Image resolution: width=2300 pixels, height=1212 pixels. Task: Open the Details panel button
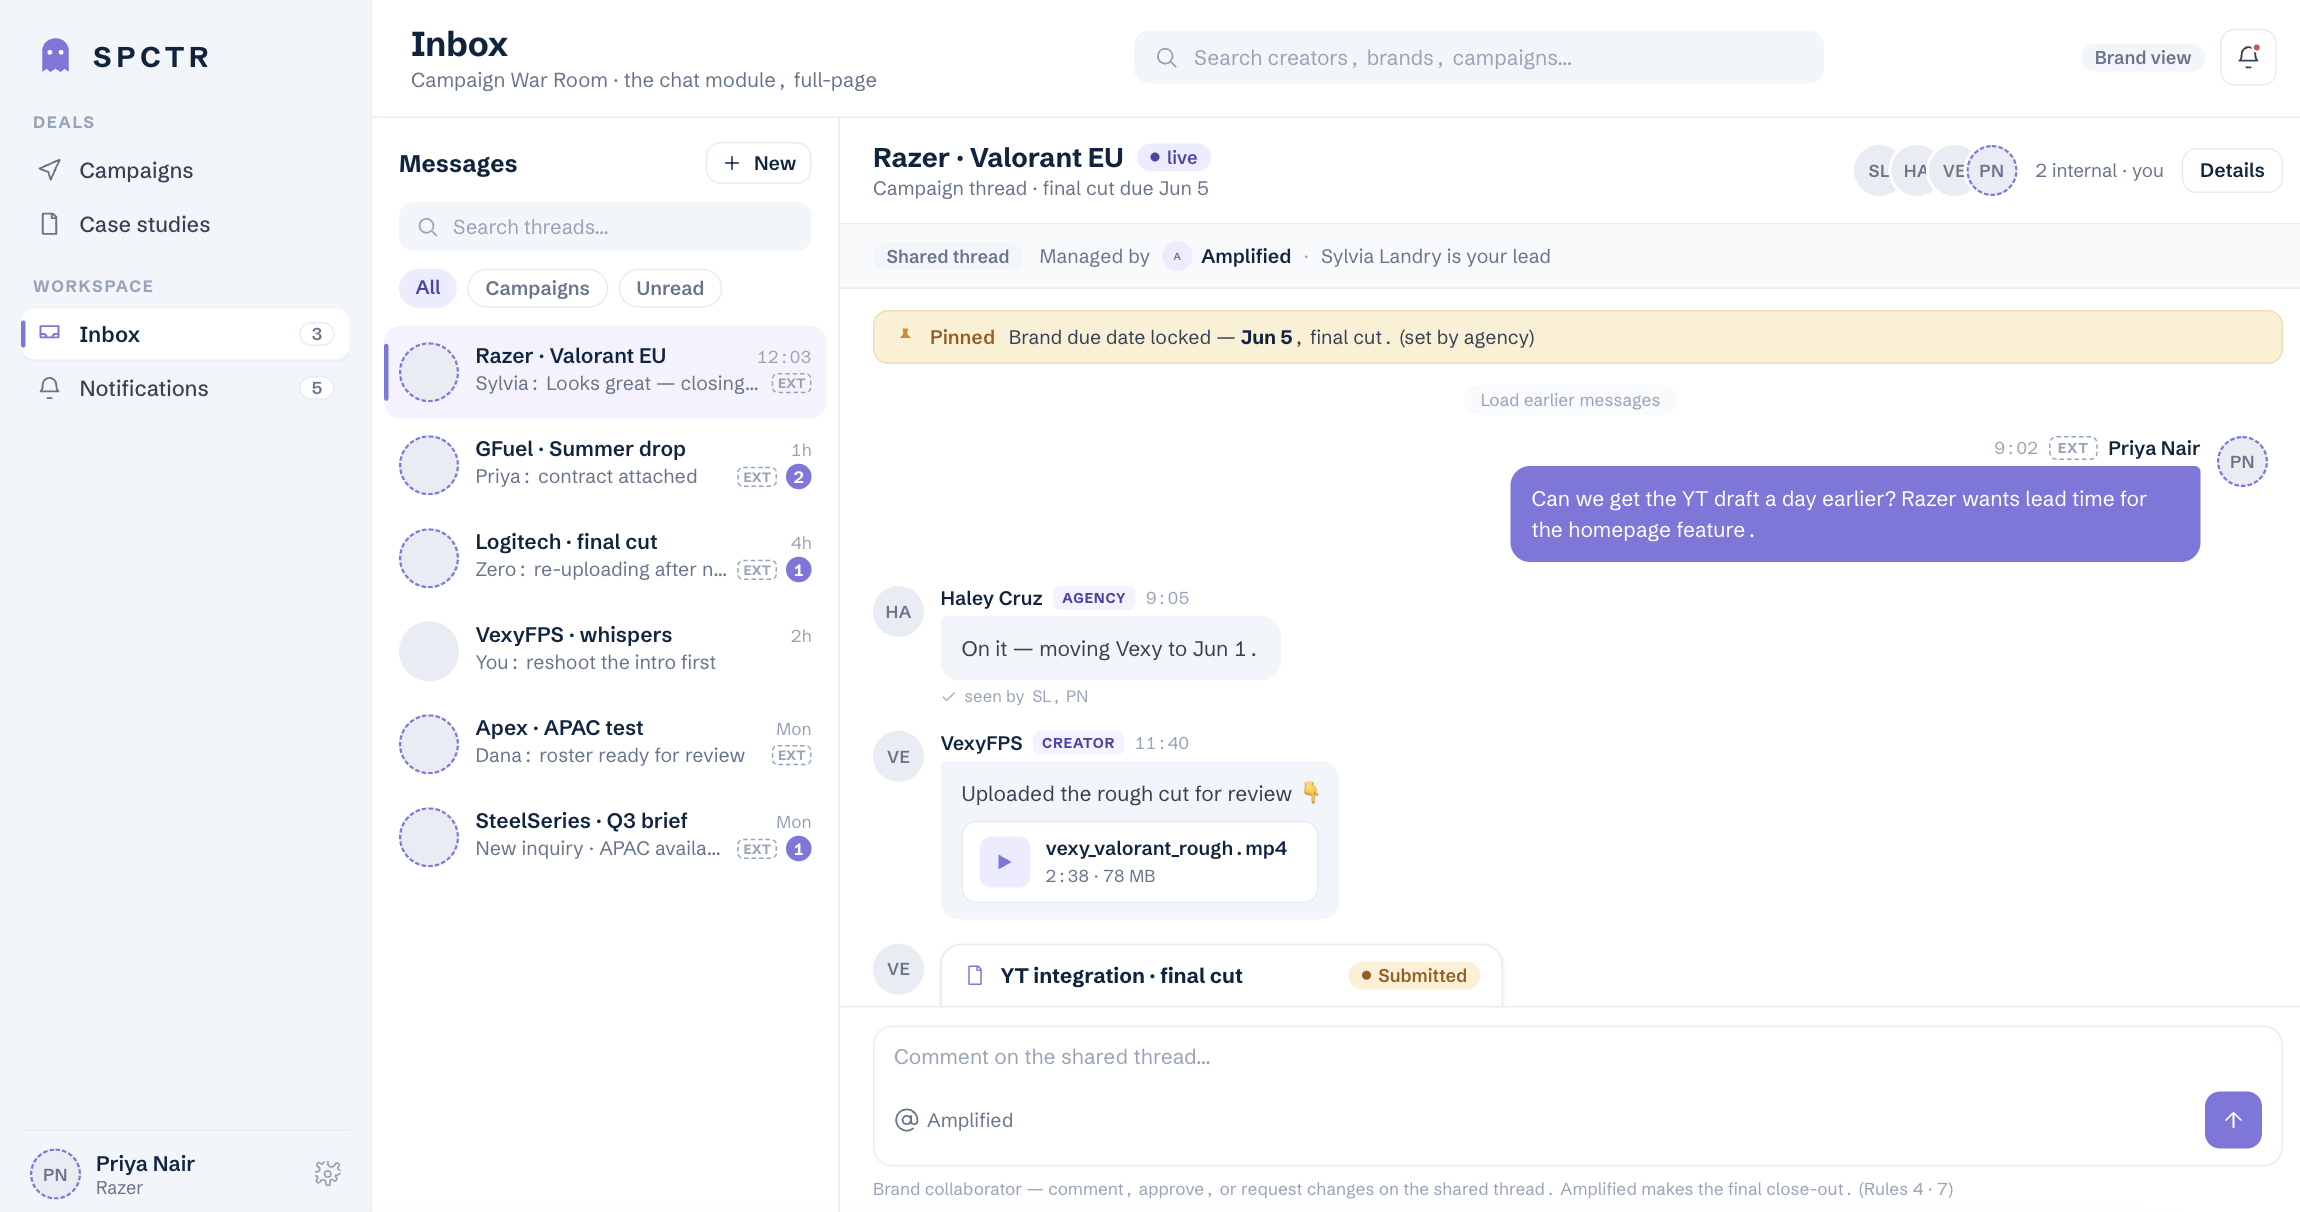[2231, 170]
